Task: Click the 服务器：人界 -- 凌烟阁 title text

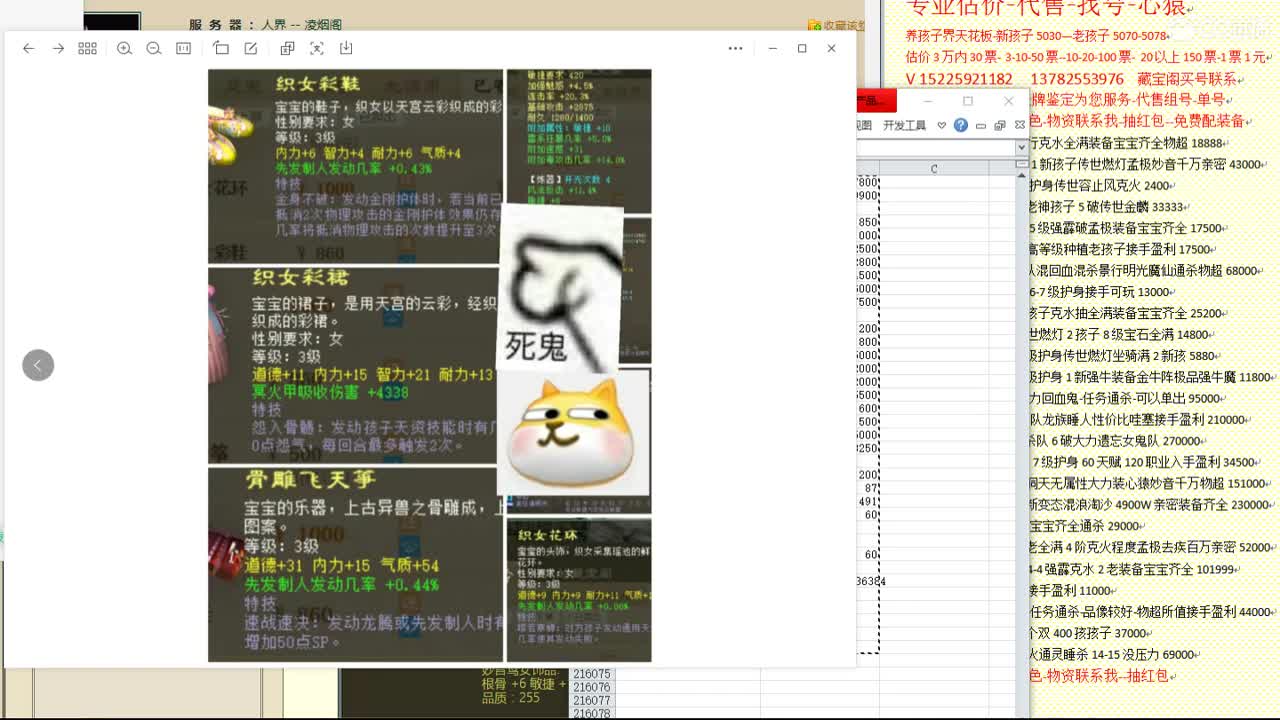Action: [x=265, y=25]
